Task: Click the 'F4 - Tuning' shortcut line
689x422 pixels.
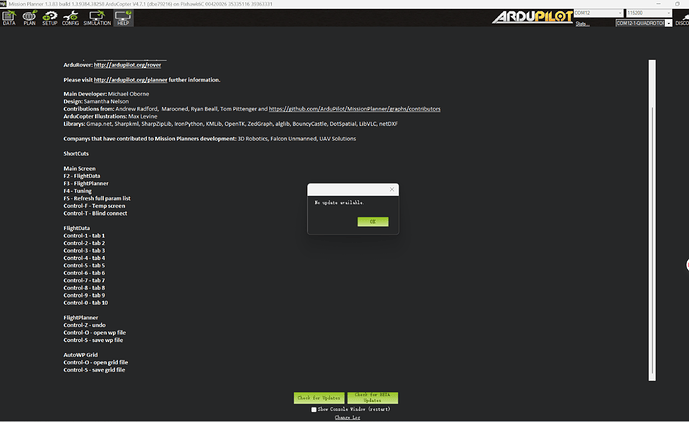Action: click(x=77, y=191)
